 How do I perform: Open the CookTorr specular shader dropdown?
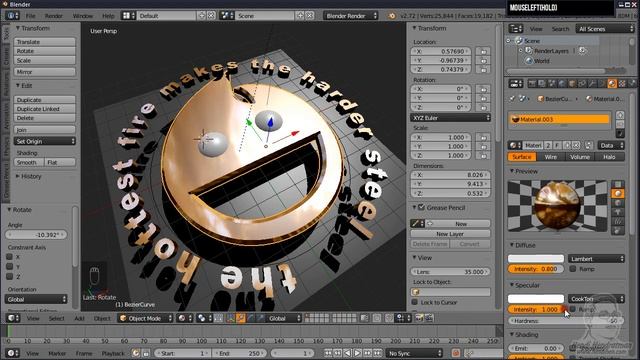(596, 299)
